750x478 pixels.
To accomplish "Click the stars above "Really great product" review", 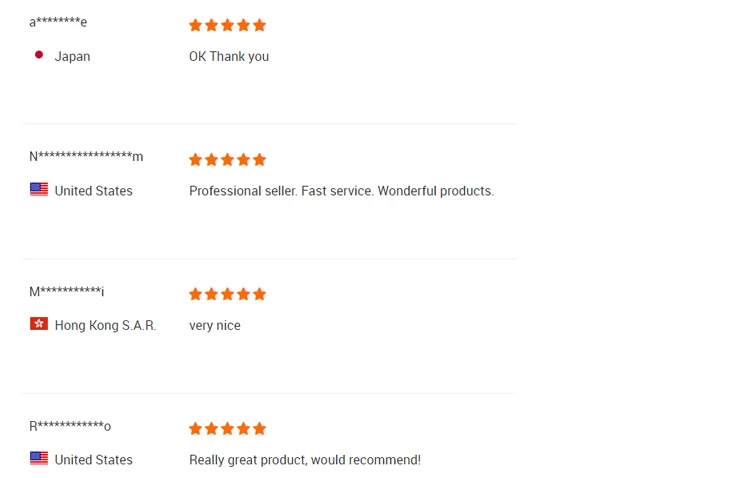I will coord(227,429).
